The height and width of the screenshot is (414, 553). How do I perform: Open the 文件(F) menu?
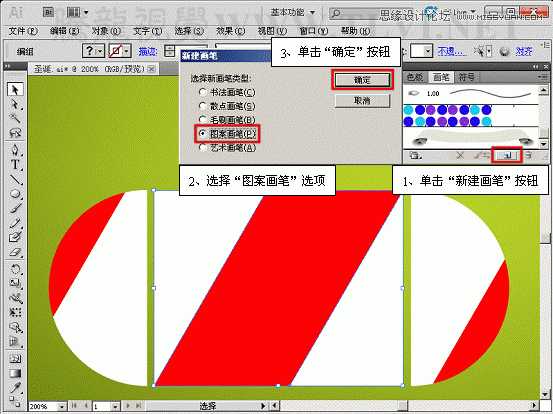(x=23, y=31)
